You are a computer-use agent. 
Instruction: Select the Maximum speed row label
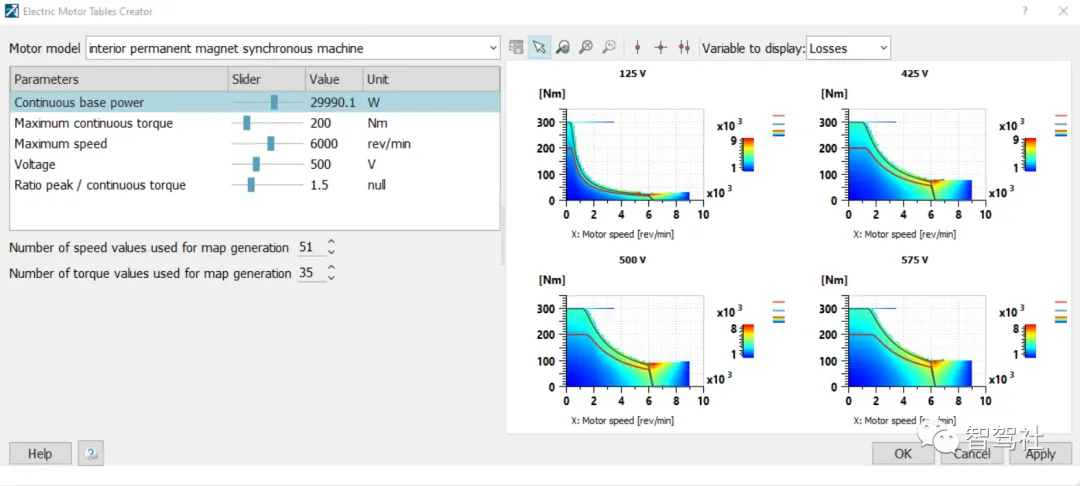(x=61, y=144)
